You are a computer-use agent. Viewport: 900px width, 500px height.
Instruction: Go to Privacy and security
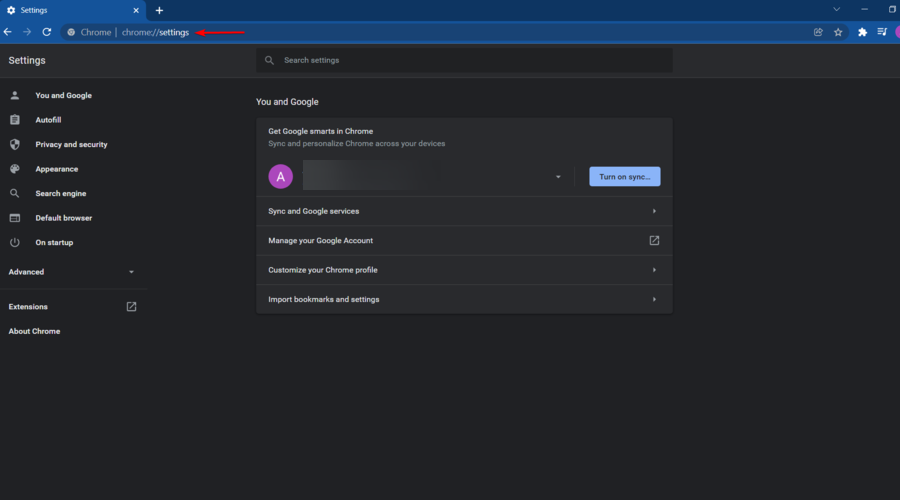(71, 145)
